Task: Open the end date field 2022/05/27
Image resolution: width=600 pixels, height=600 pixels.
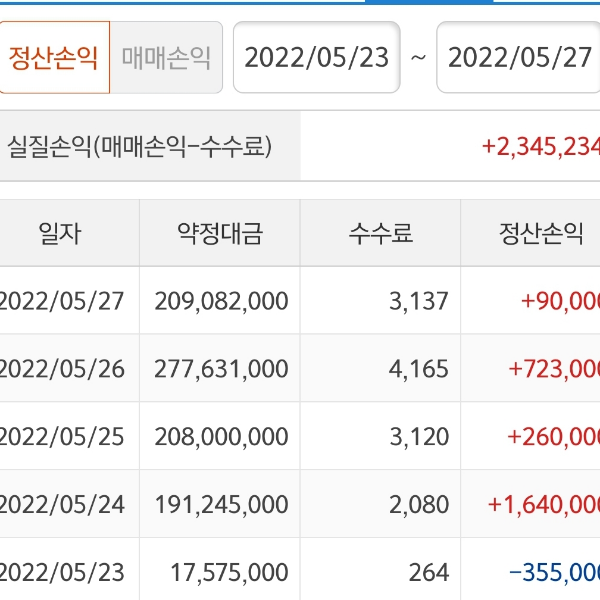Action: pos(519,57)
